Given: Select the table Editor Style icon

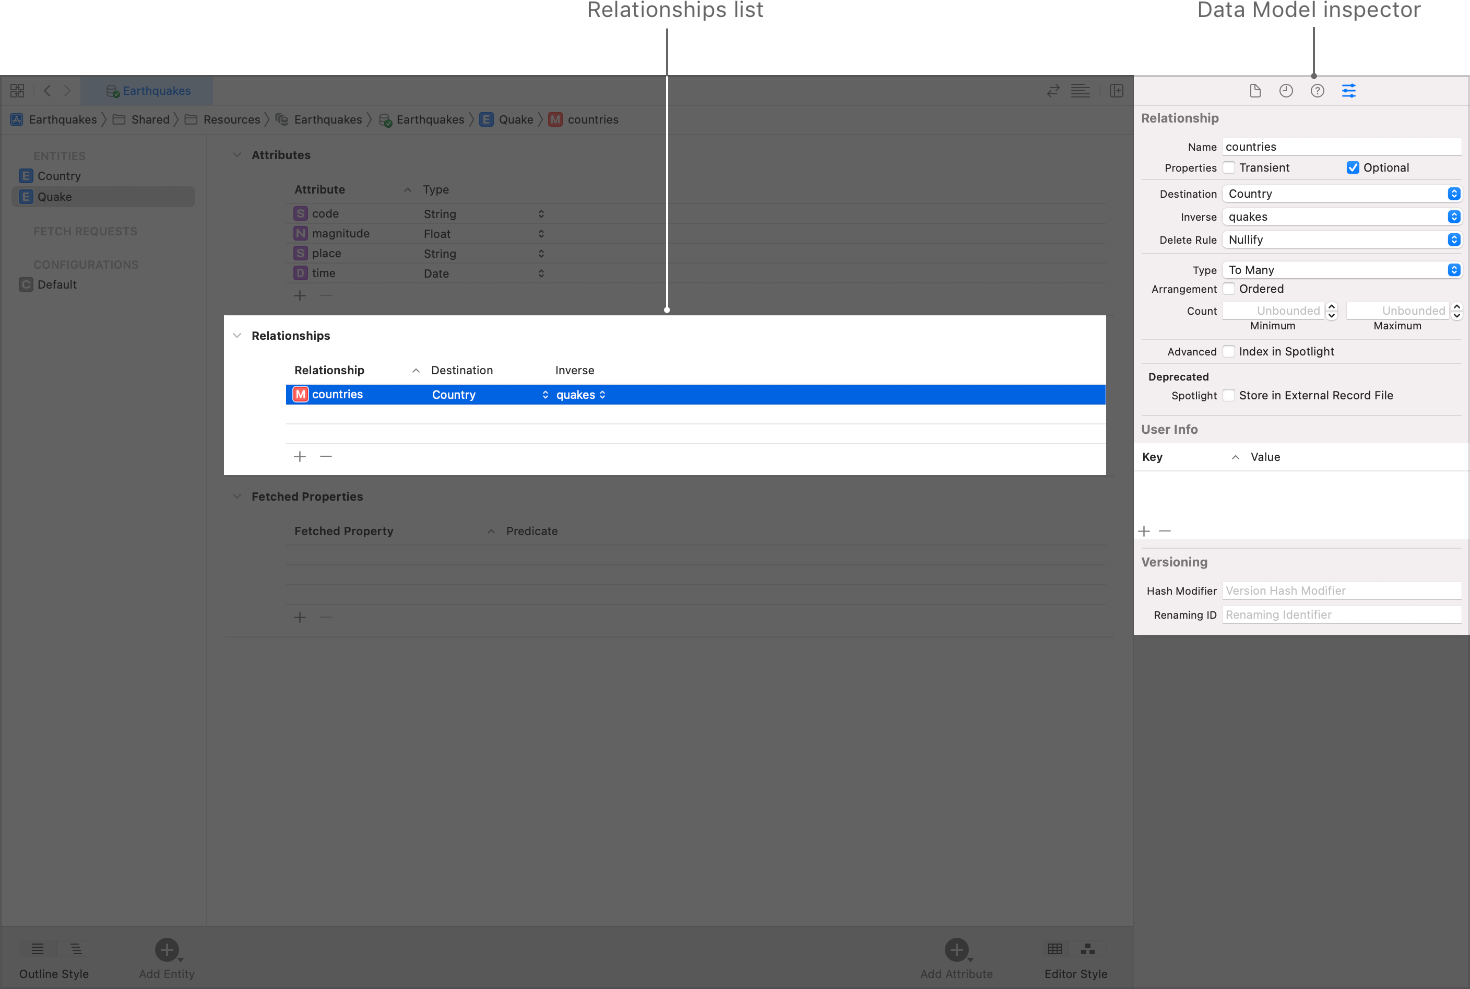Looking at the screenshot, I should pos(1055,949).
